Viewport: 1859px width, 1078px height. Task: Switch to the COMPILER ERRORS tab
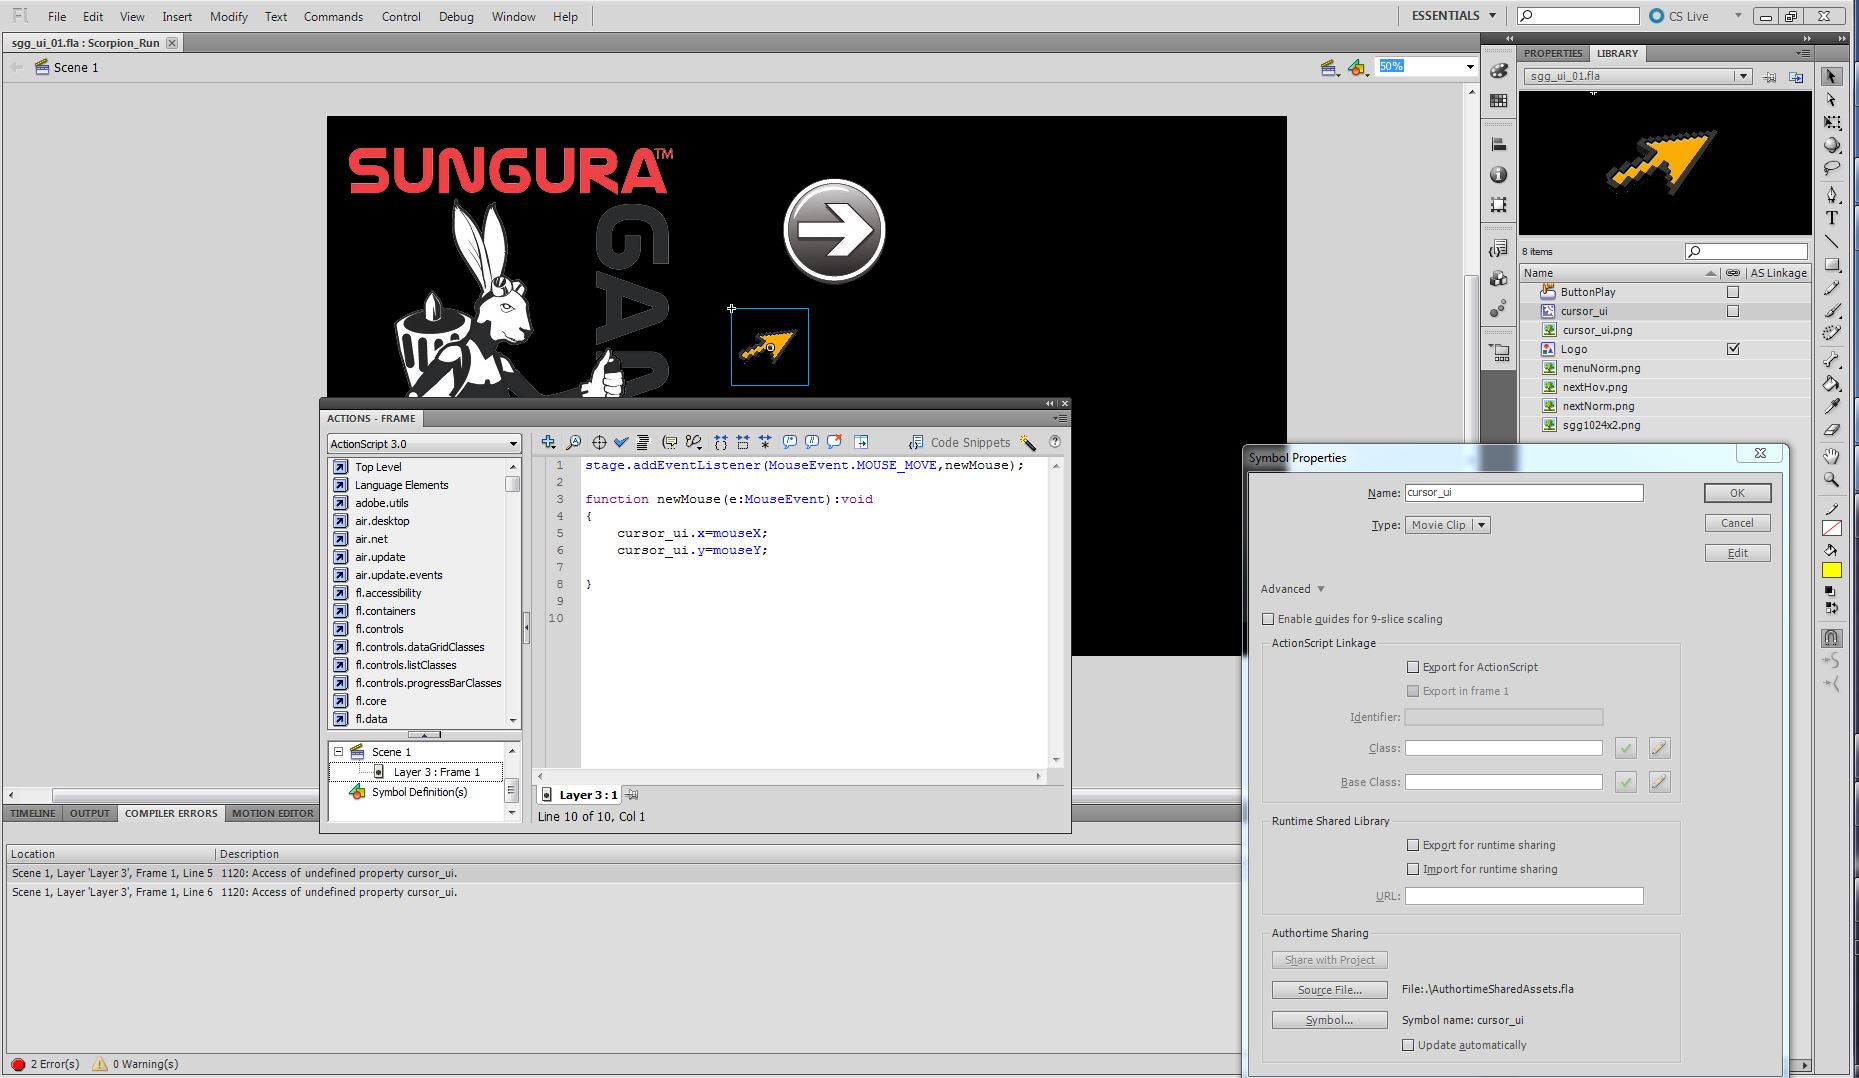(170, 813)
